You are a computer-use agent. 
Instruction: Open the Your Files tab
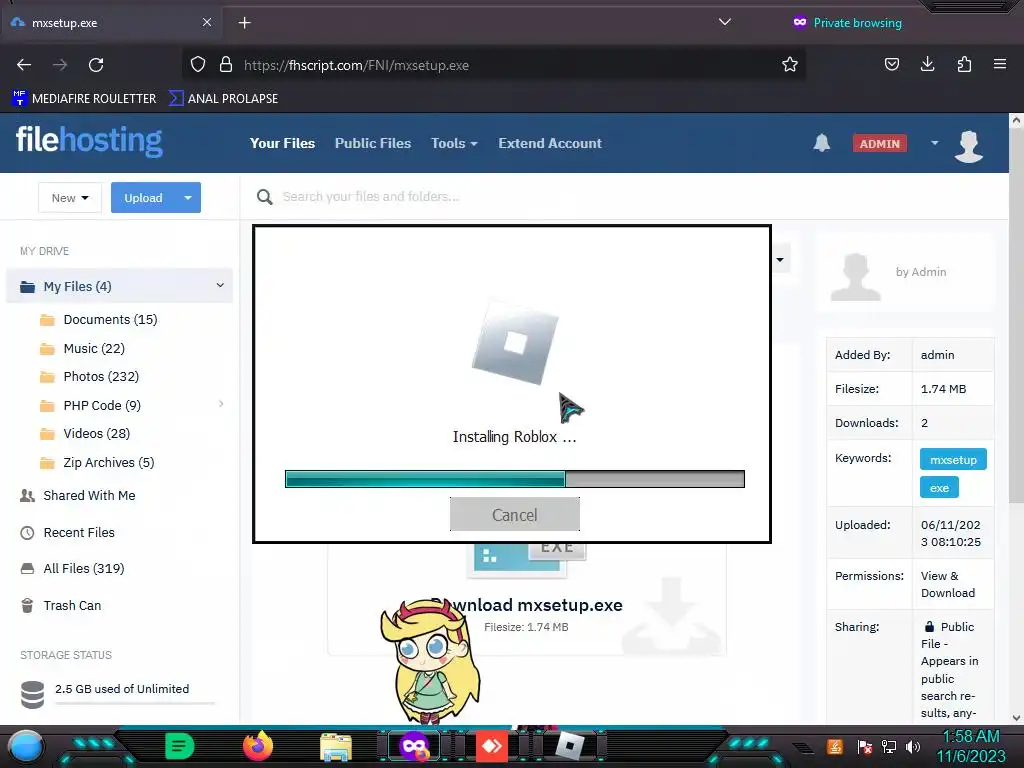[x=282, y=143]
